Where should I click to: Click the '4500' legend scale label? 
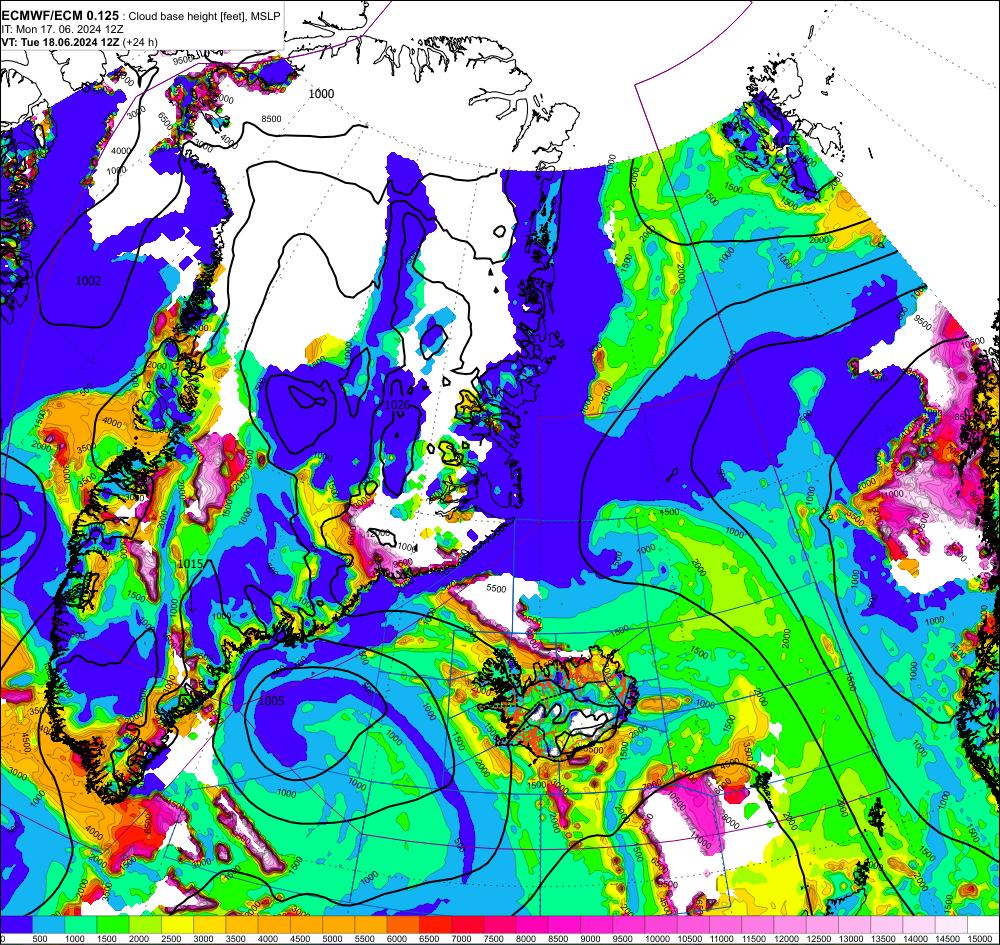pos(300,939)
